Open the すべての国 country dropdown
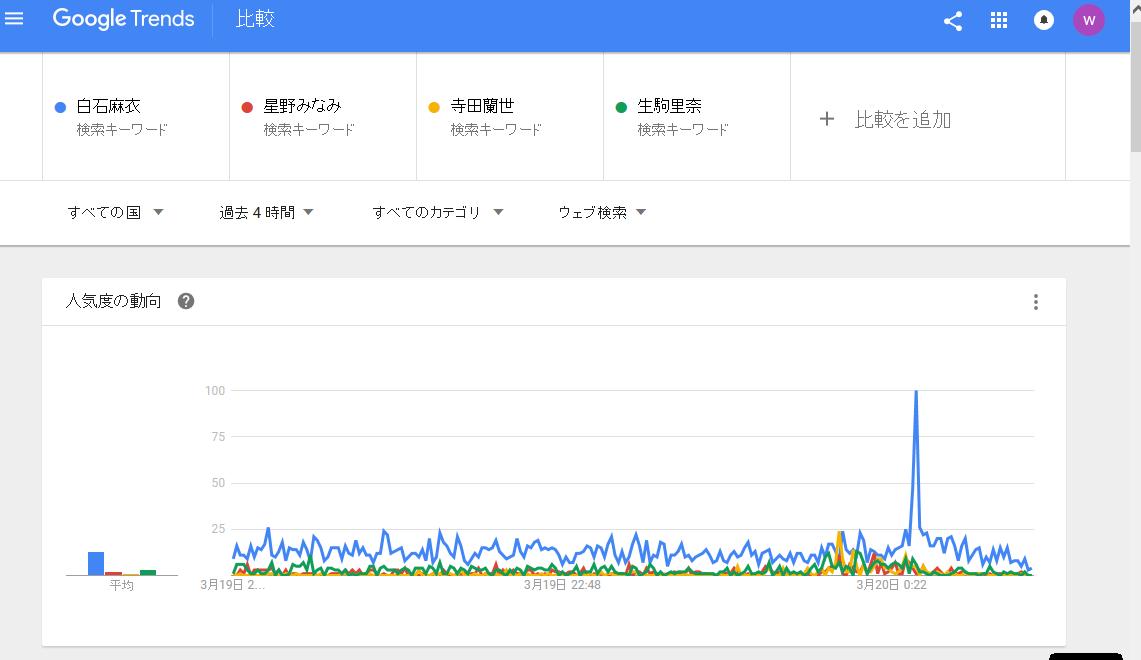 pos(115,212)
